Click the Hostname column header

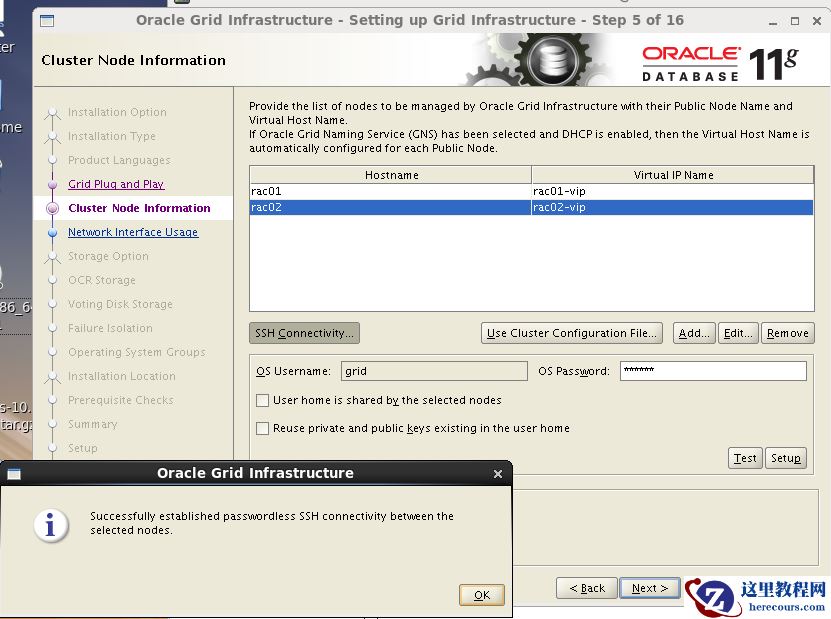[391, 175]
